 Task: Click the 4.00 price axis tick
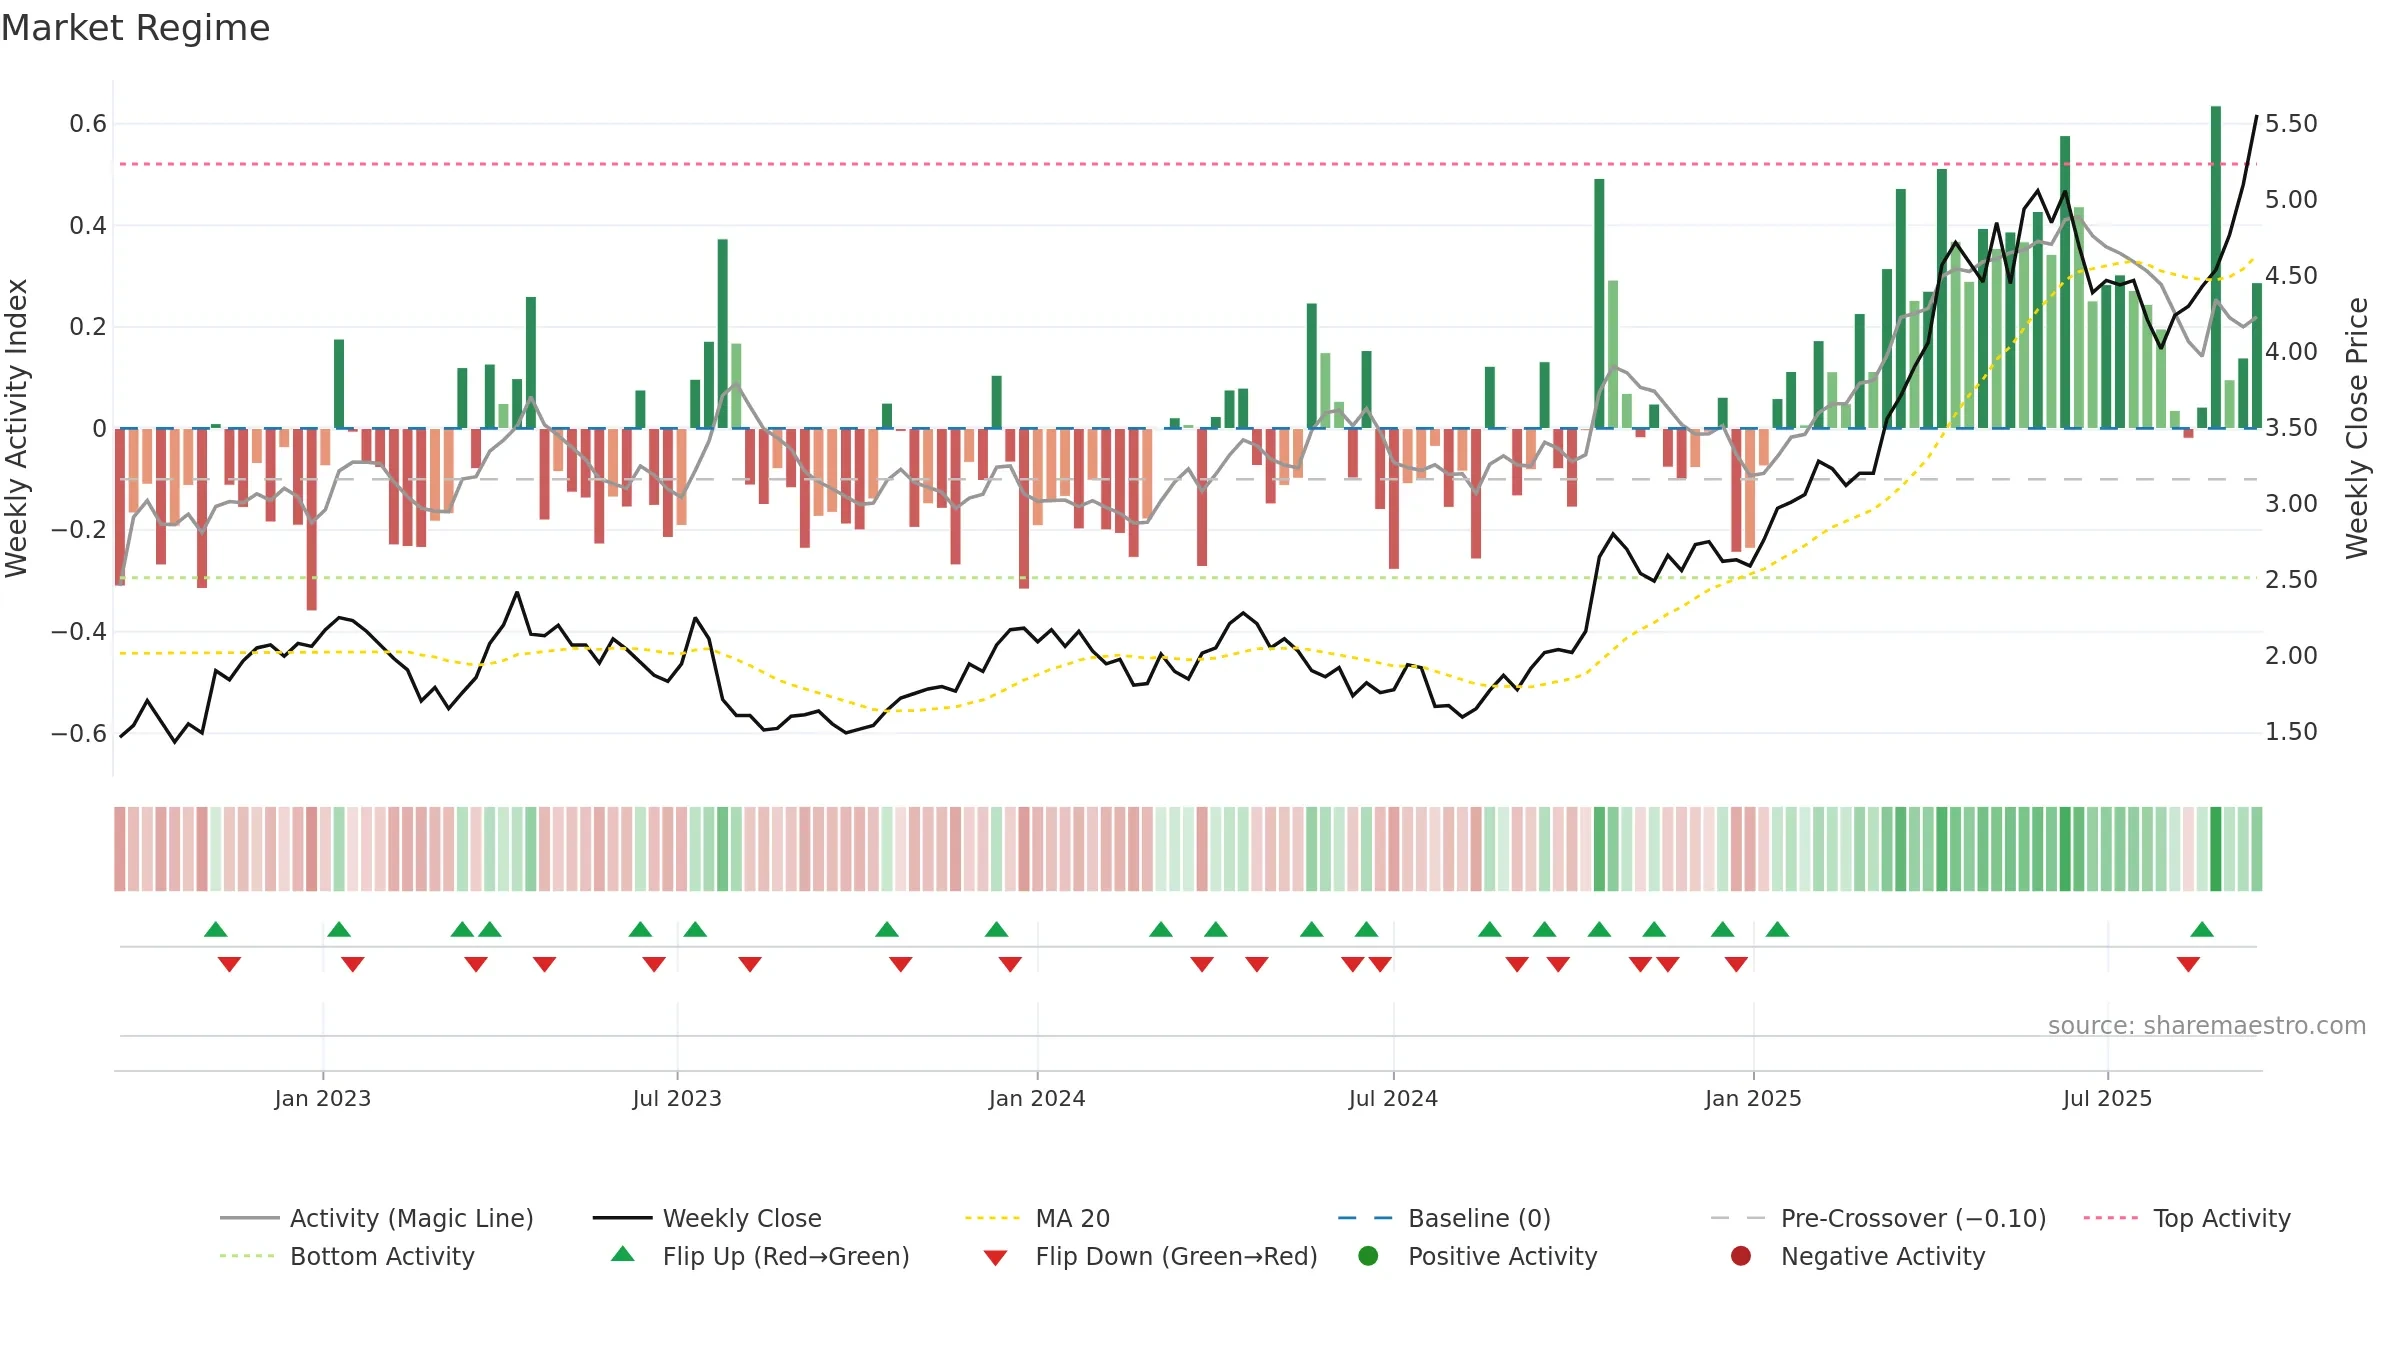coord(2291,352)
